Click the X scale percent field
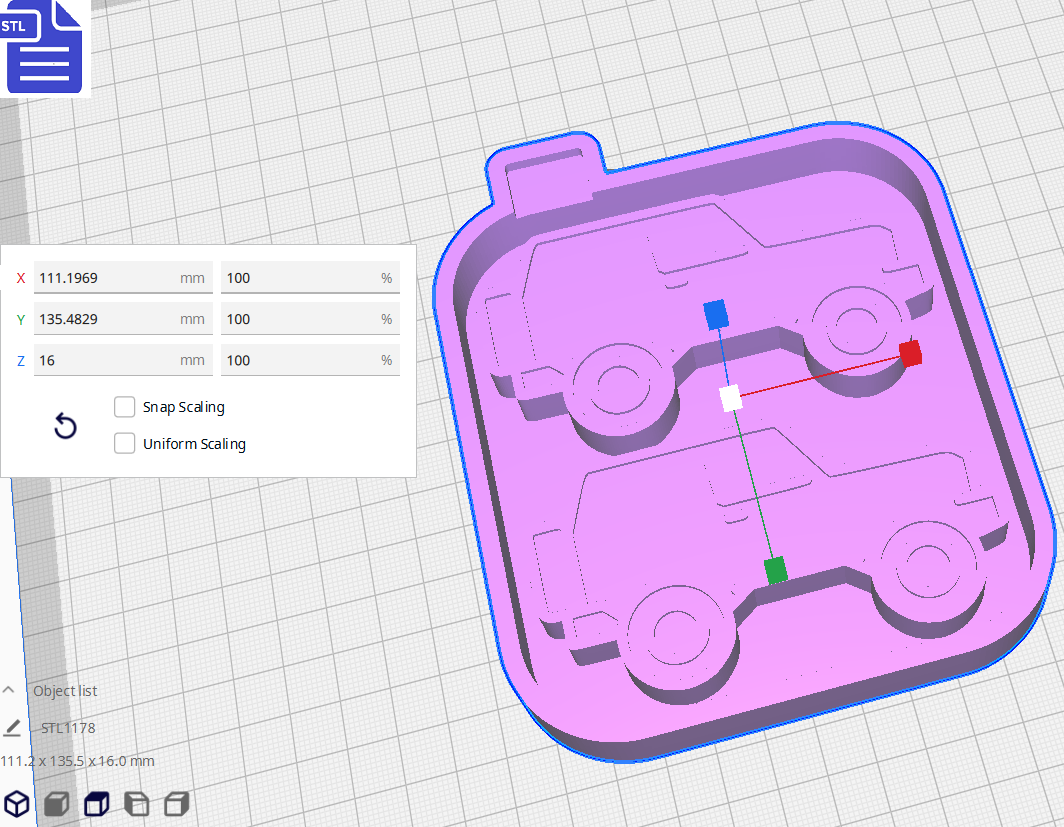1064x827 pixels. pyautogui.click(x=300, y=278)
